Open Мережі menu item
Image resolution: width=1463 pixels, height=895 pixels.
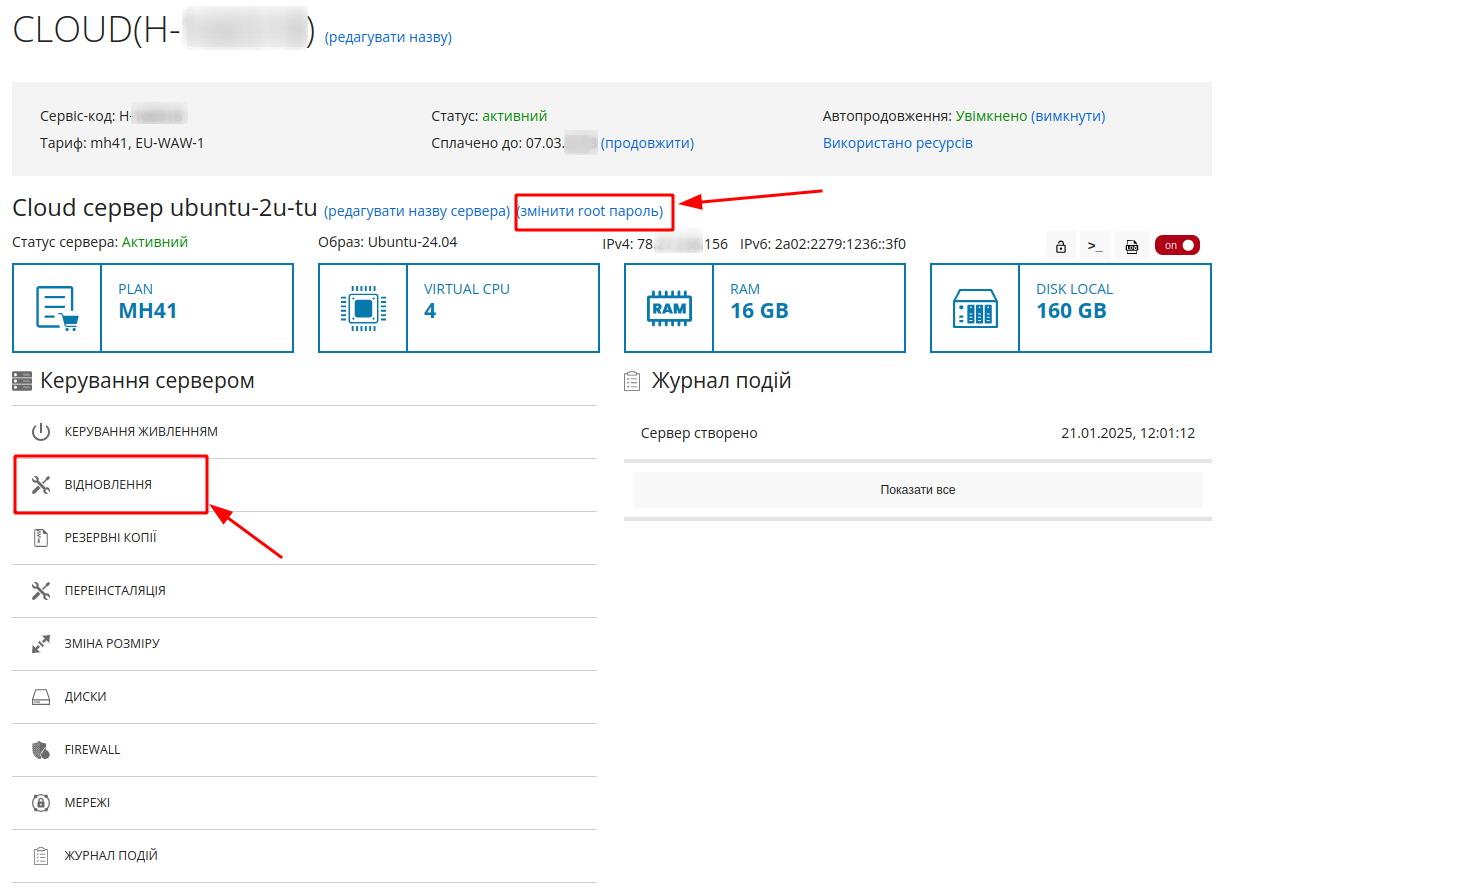(x=304, y=803)
